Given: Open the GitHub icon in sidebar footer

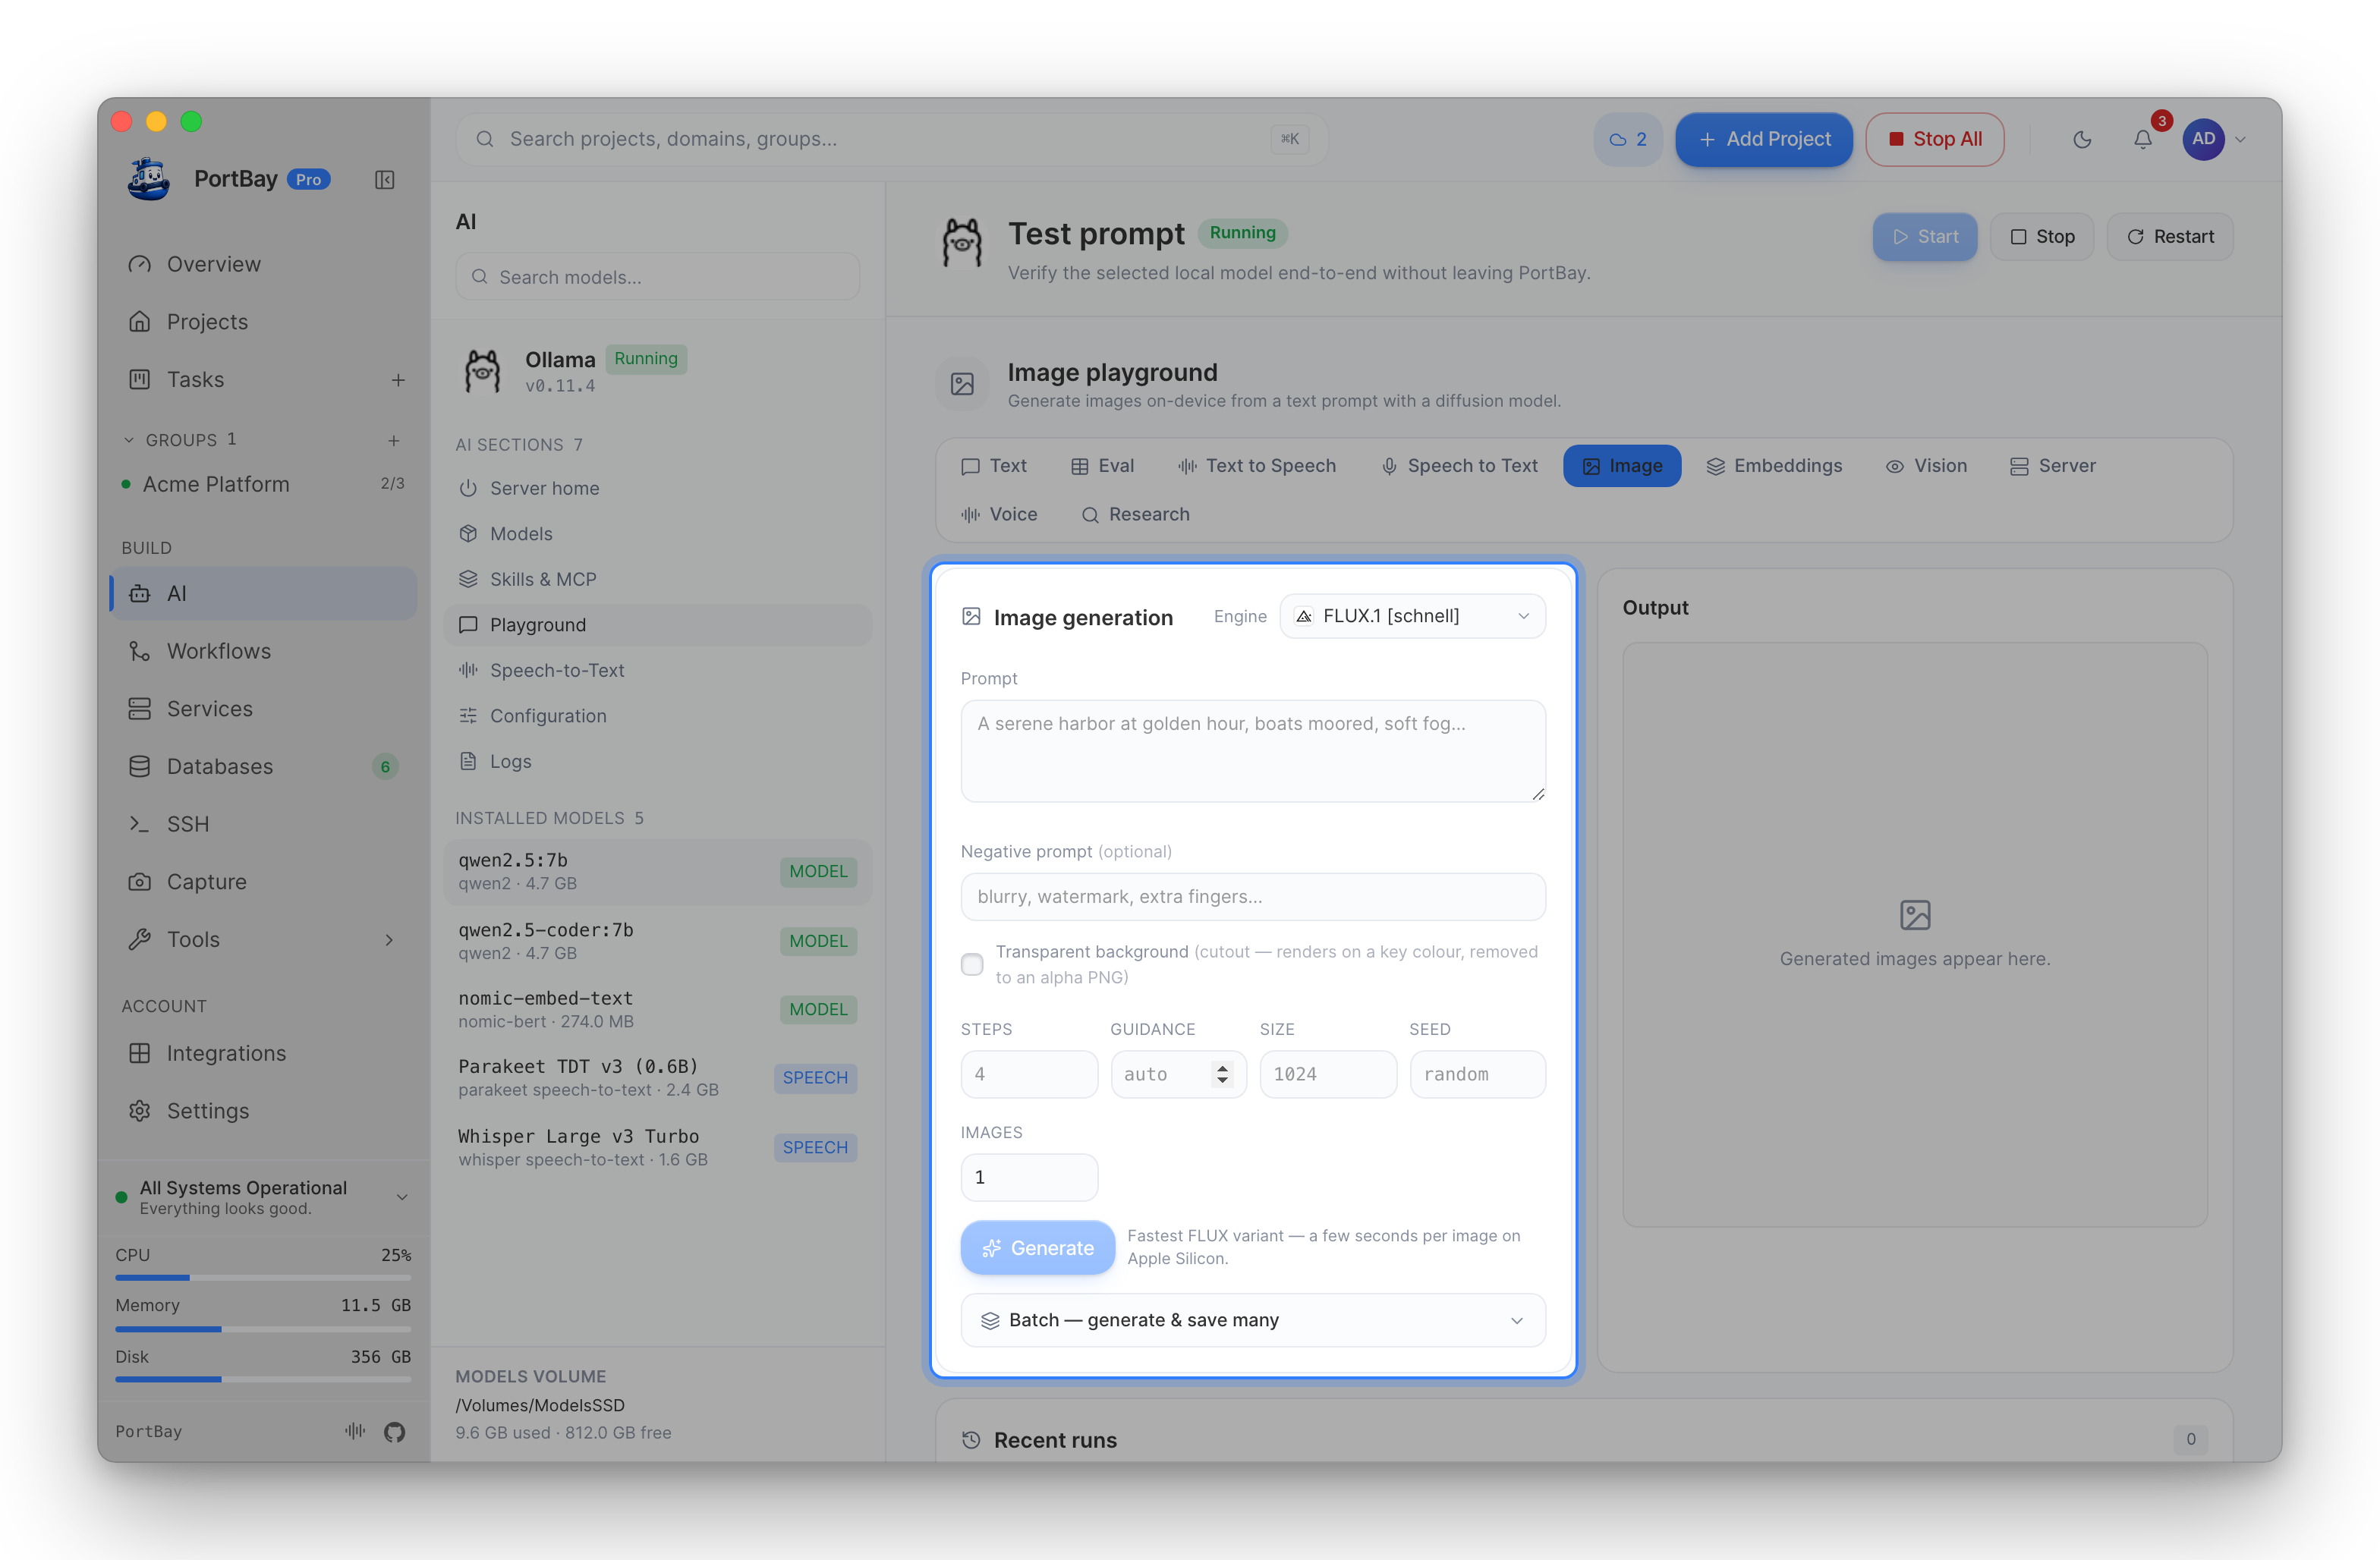Looking at the screenshot, I should pyautogui.click(x=395, y=1431).
